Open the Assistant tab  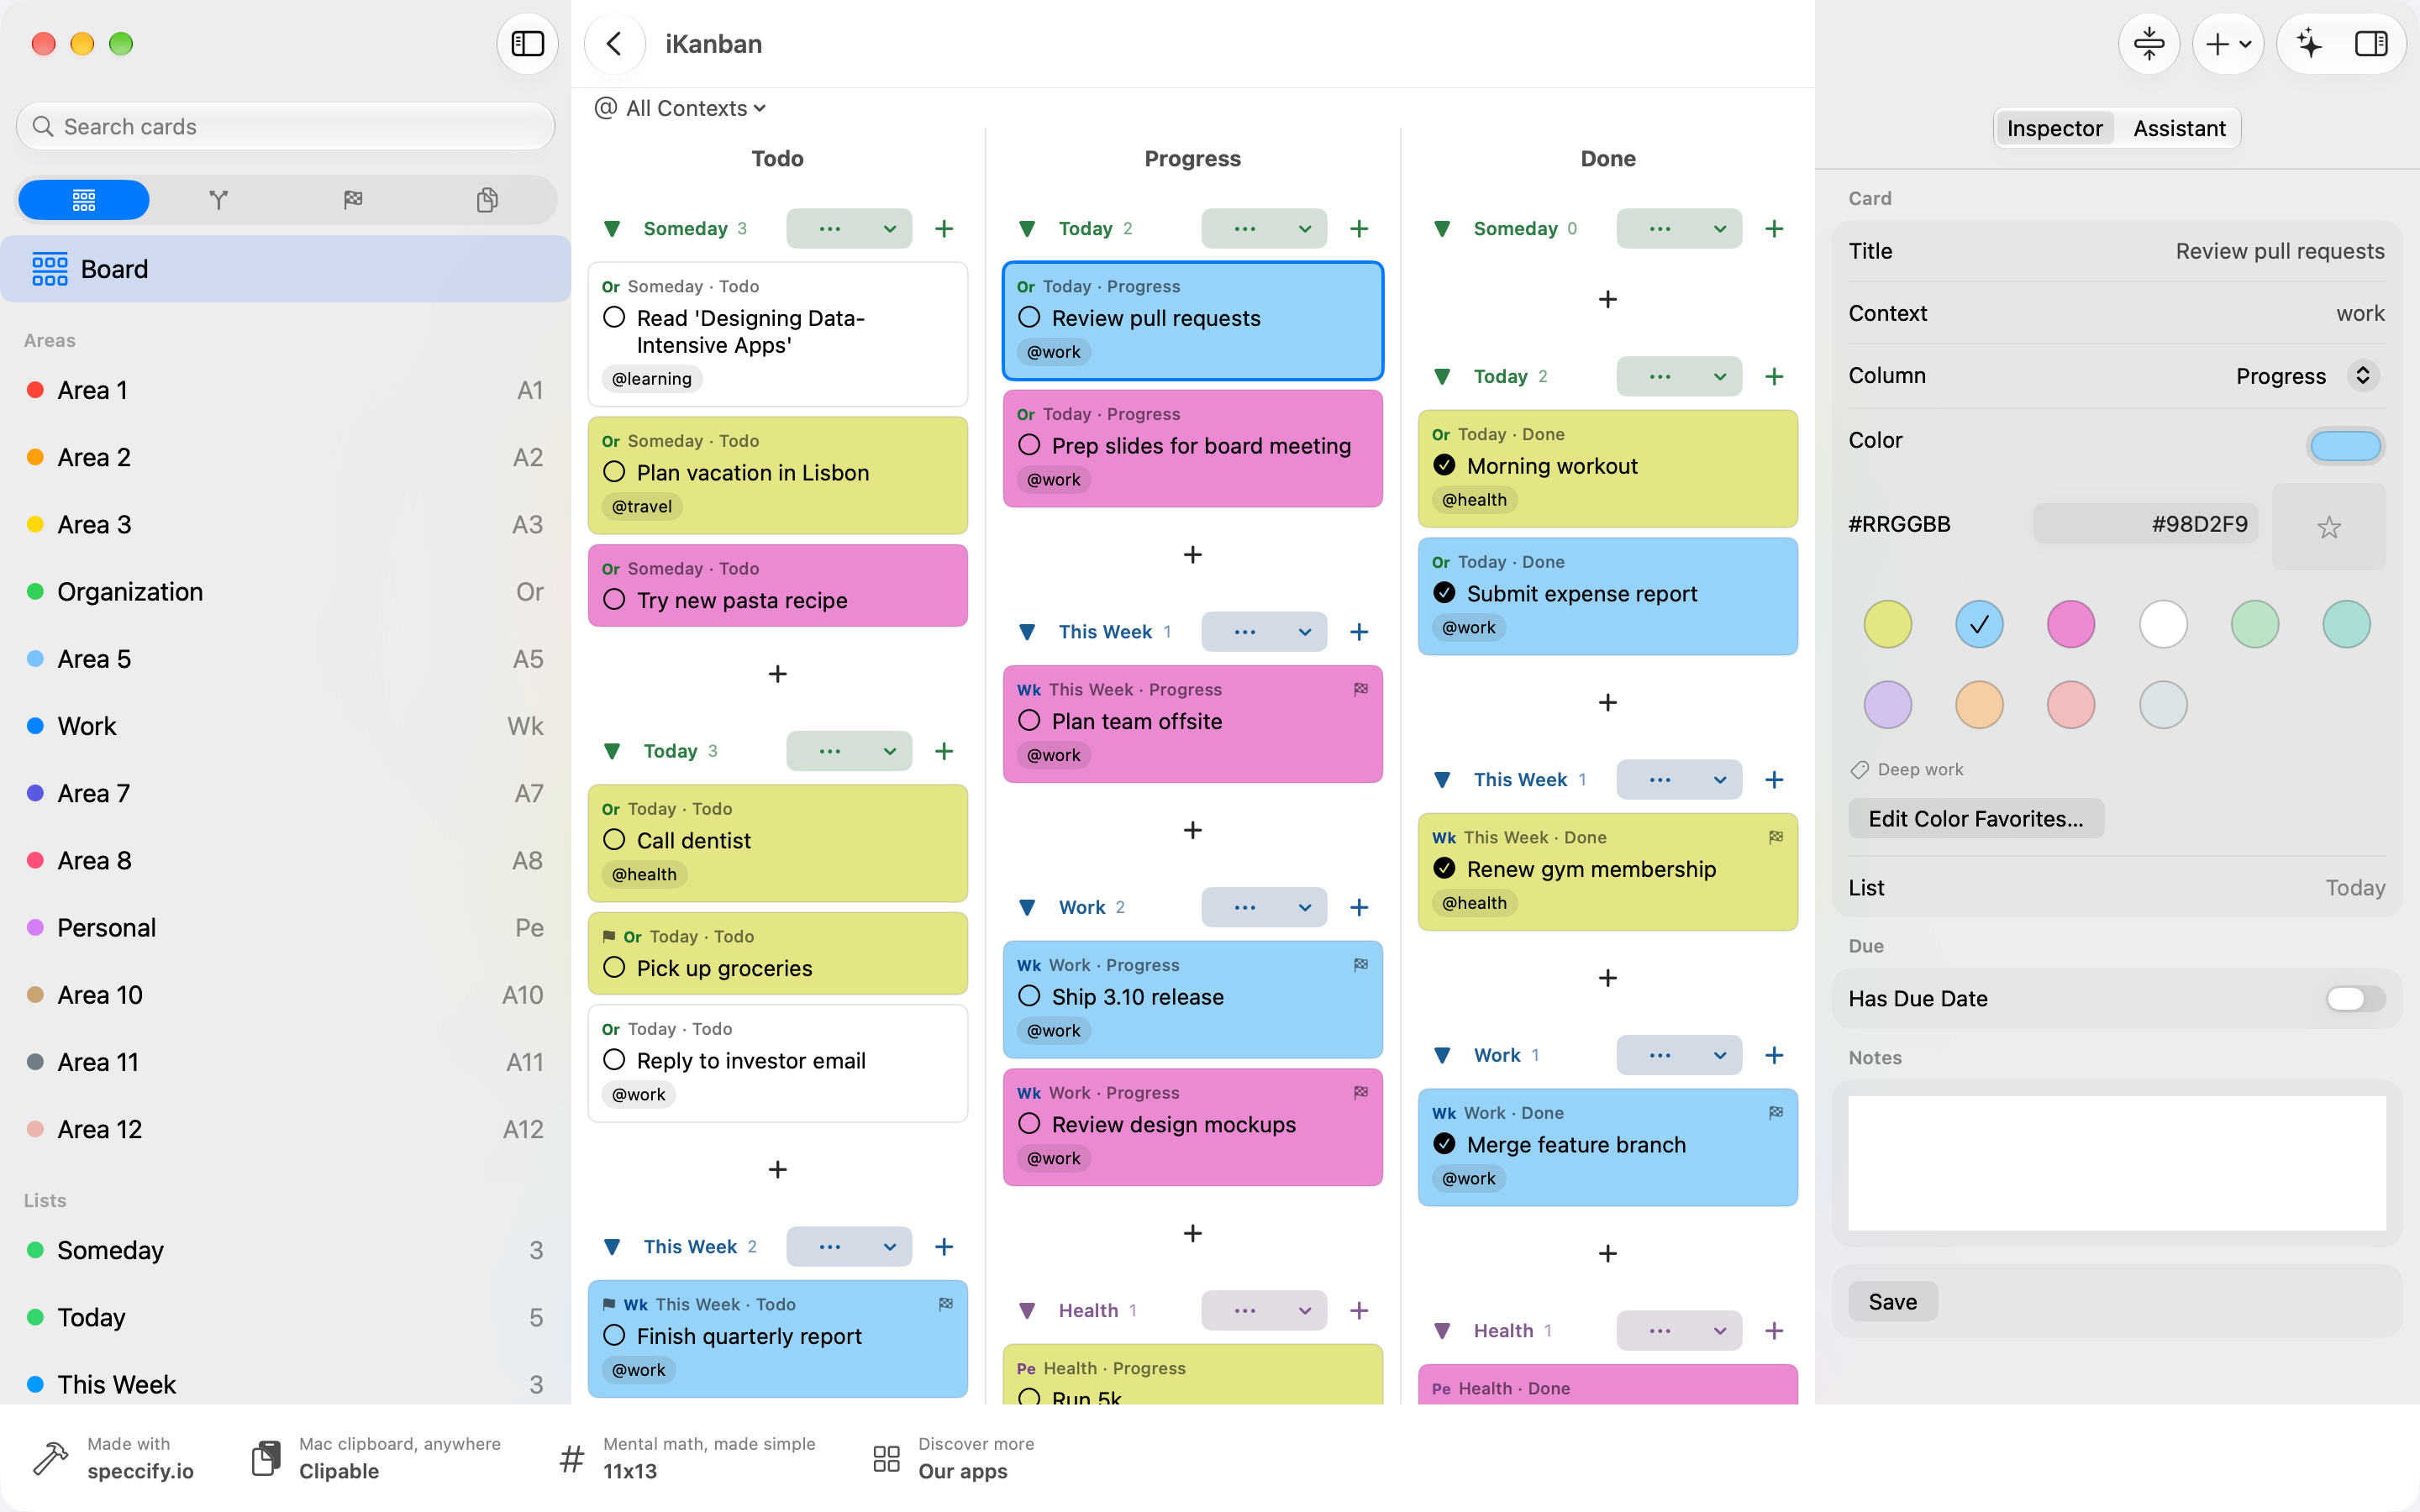click(x=2179, y=128)
